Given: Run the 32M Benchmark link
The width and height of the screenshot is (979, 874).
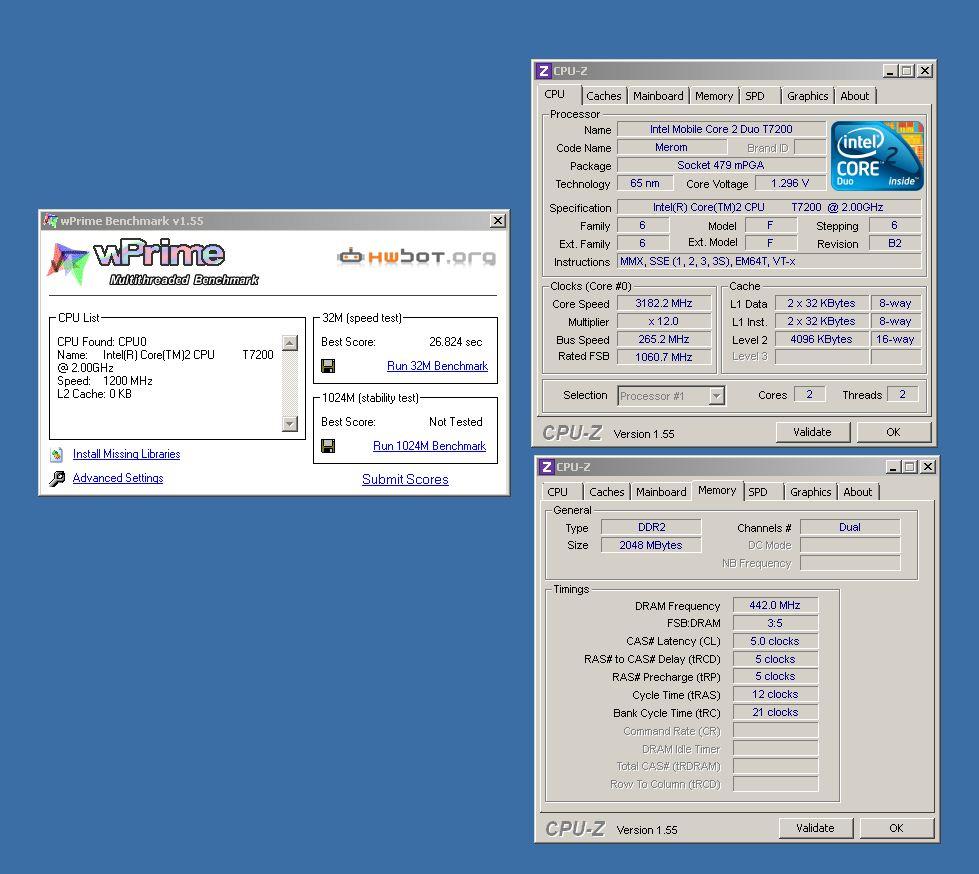Looking at the screenshot, I should pyautogui.click(x=437, y=366).
